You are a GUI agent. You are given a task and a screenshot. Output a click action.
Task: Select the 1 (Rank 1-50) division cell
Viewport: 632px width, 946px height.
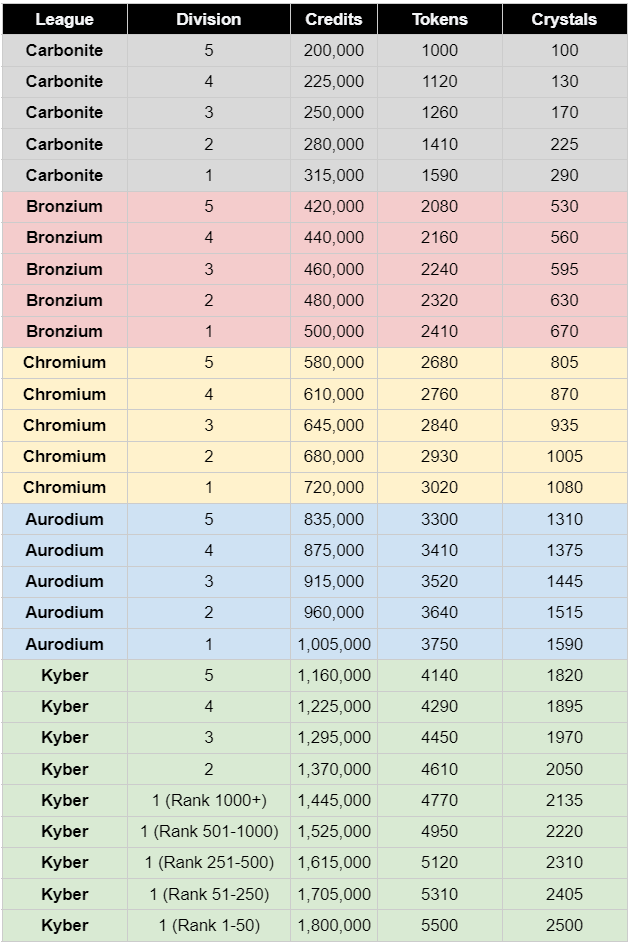tap(208, 925)
